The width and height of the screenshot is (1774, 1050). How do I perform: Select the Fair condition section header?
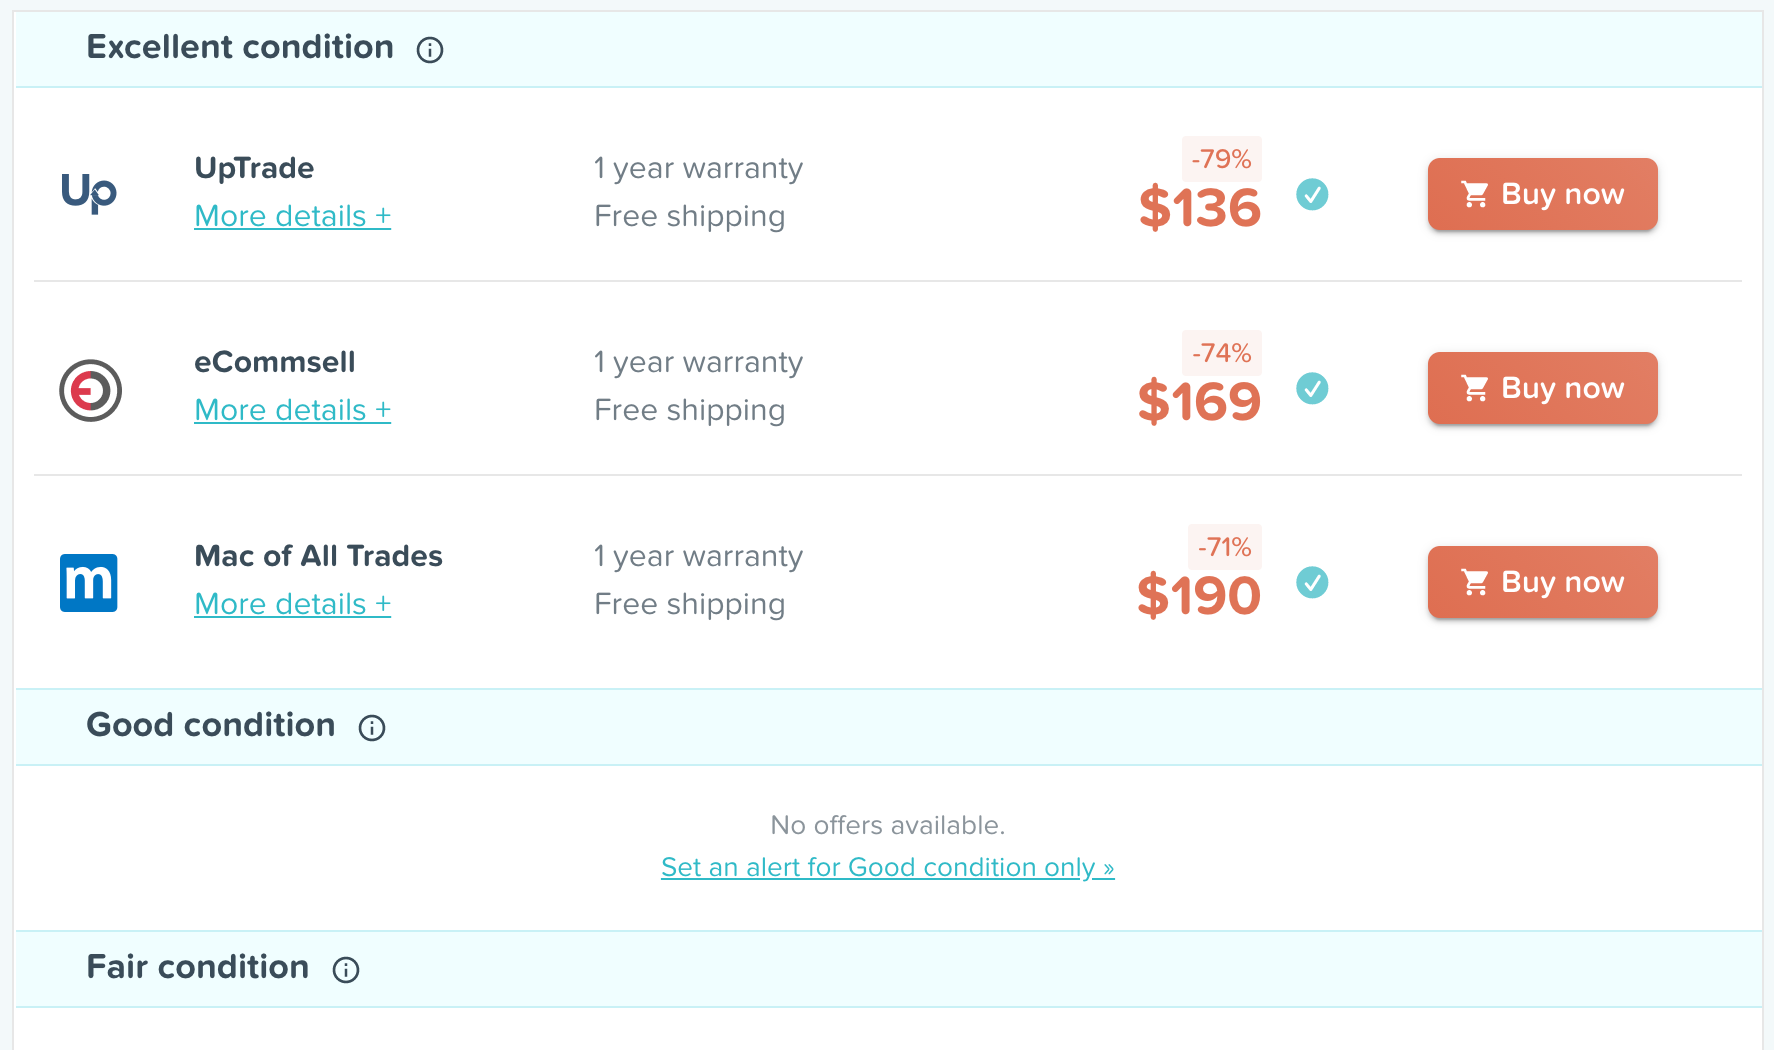click(198, 968)
